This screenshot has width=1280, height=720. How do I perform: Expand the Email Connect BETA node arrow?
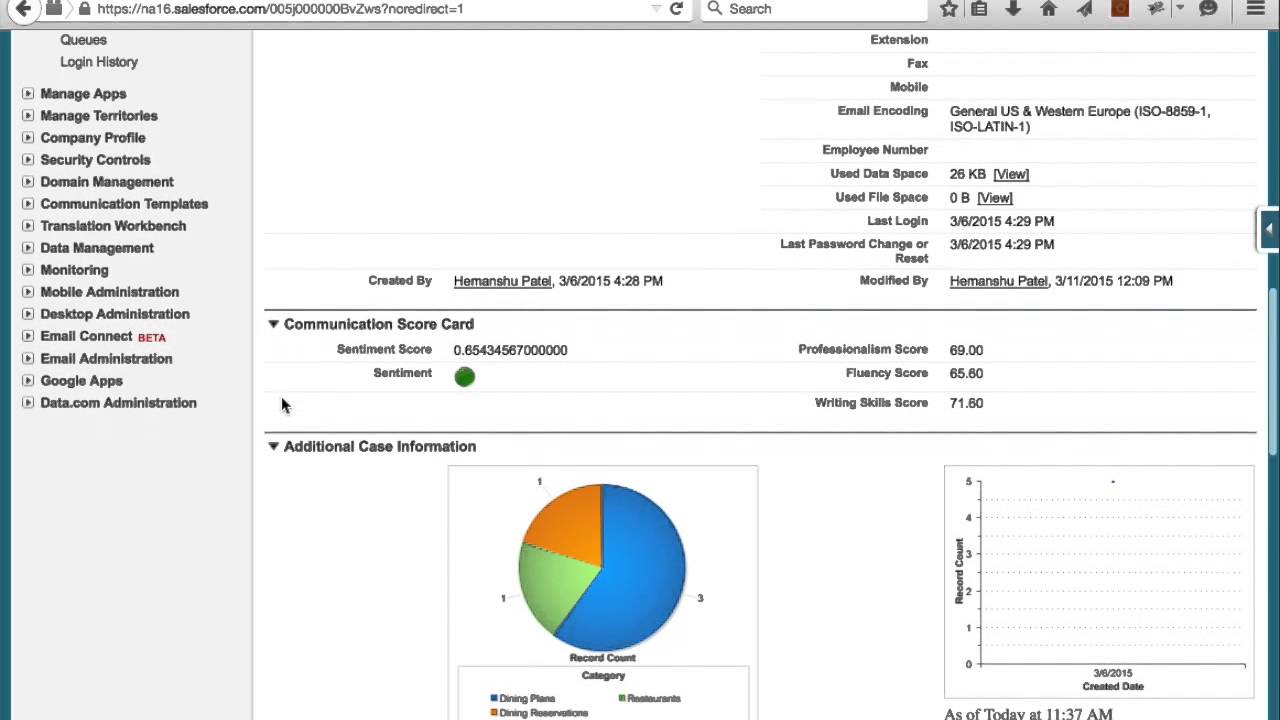coord(28,336)
